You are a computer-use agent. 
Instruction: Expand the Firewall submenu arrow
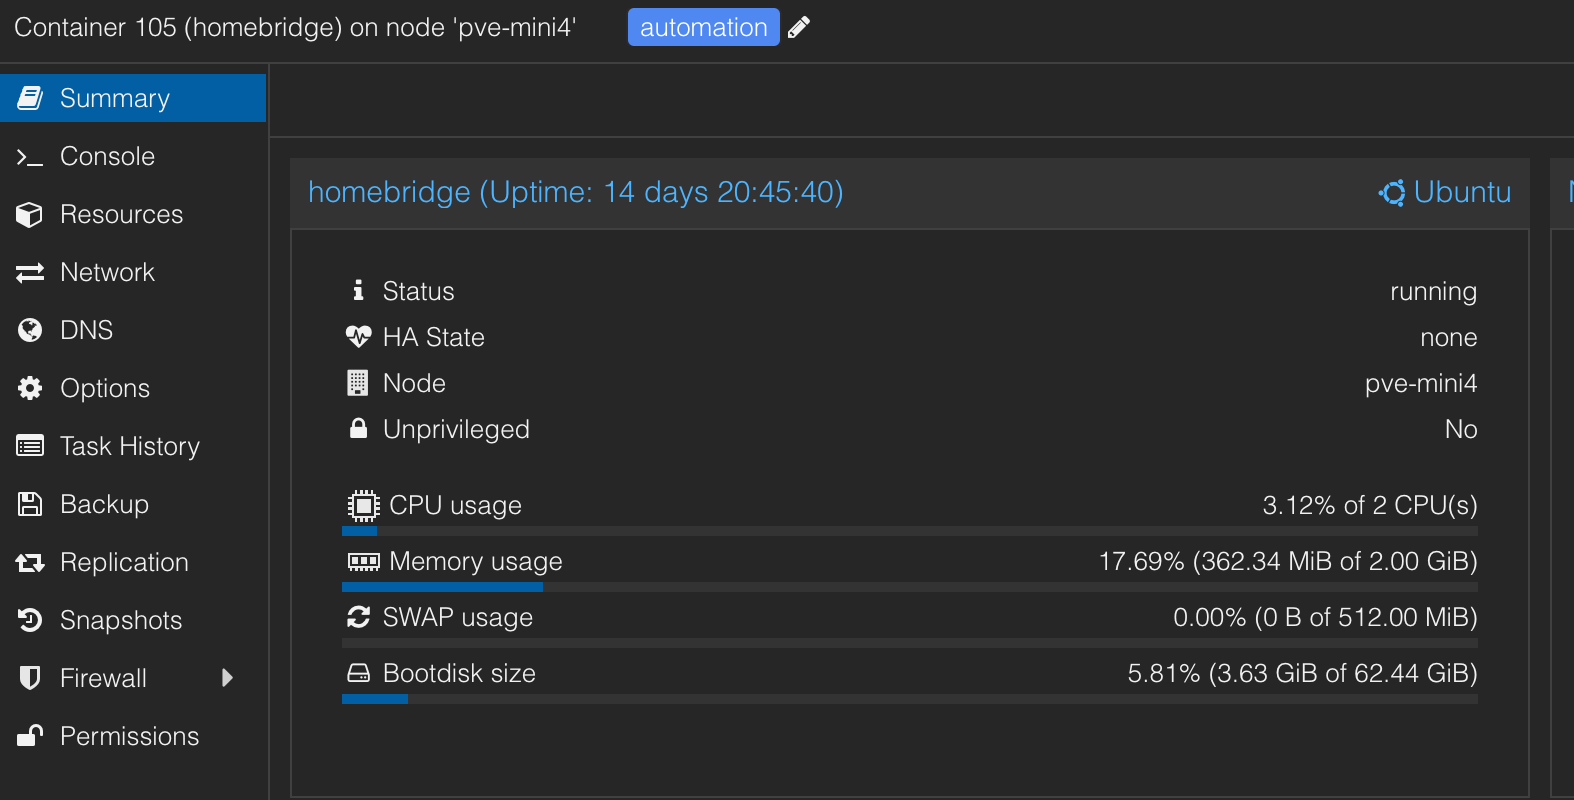(227, 679)
